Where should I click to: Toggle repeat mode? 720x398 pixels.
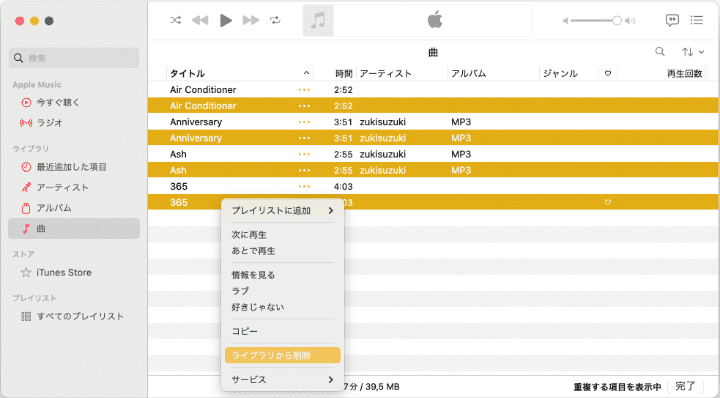[275, 20]
